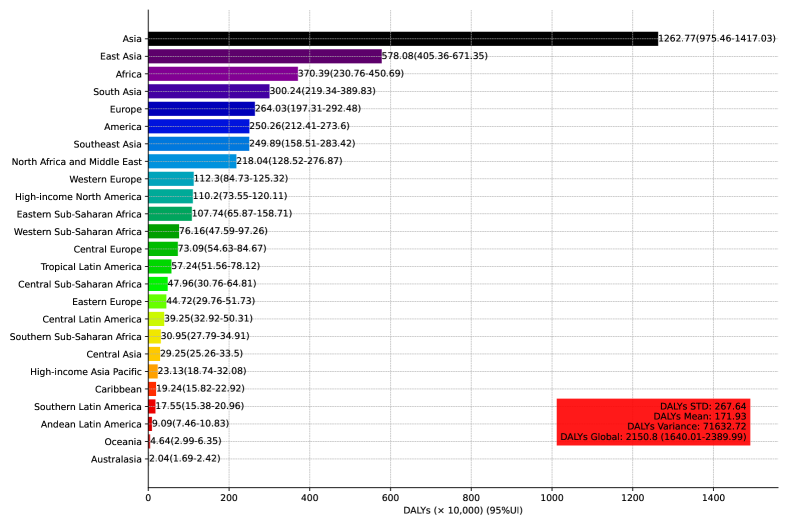Click 'Andean Latin America' label

coord(91,424)
